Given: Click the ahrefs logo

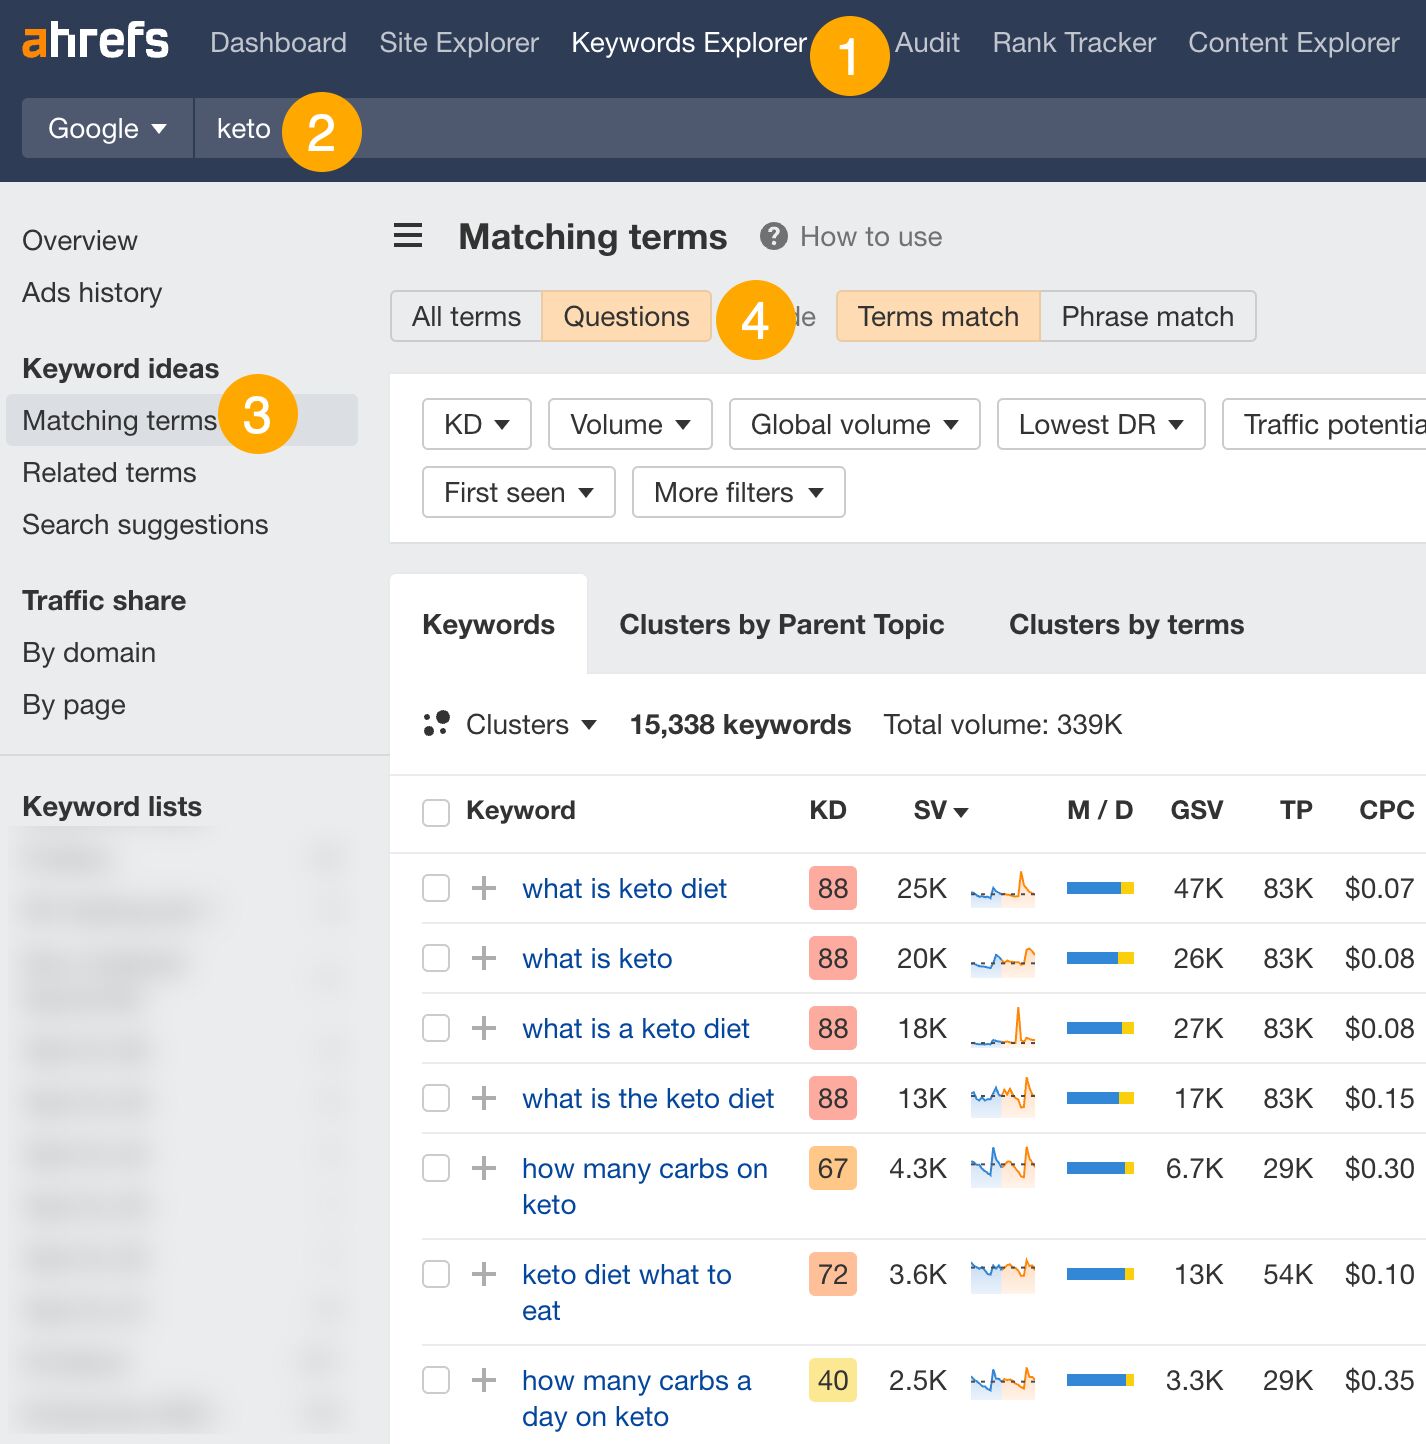Looking at the screenshot, I should coord(95,41).
